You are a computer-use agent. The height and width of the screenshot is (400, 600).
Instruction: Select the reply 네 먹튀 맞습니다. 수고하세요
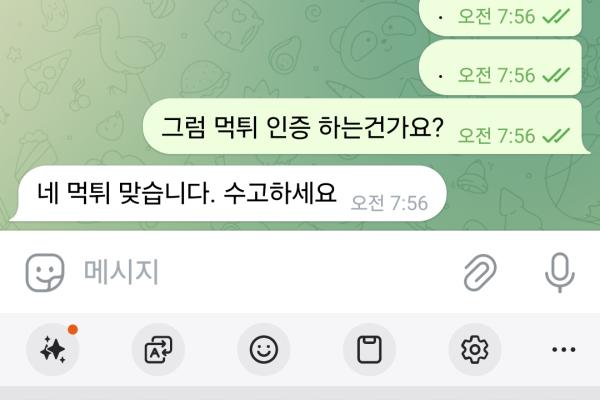tap(228, 193)
